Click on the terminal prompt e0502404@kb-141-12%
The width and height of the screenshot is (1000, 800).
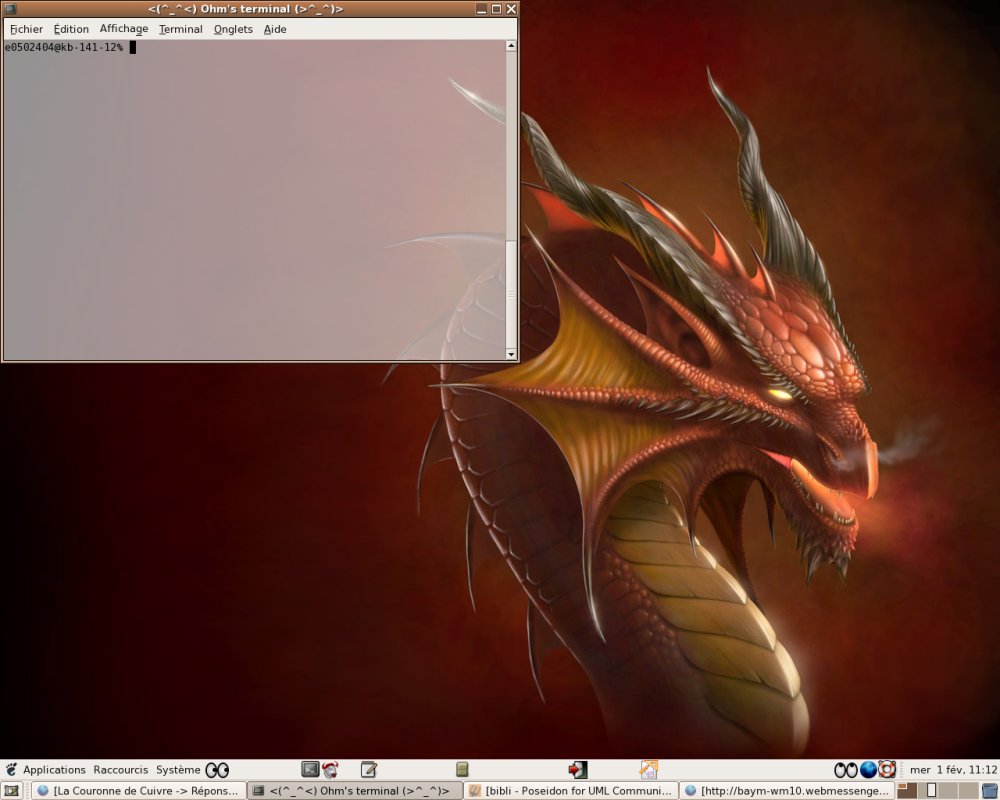(63, 47)
